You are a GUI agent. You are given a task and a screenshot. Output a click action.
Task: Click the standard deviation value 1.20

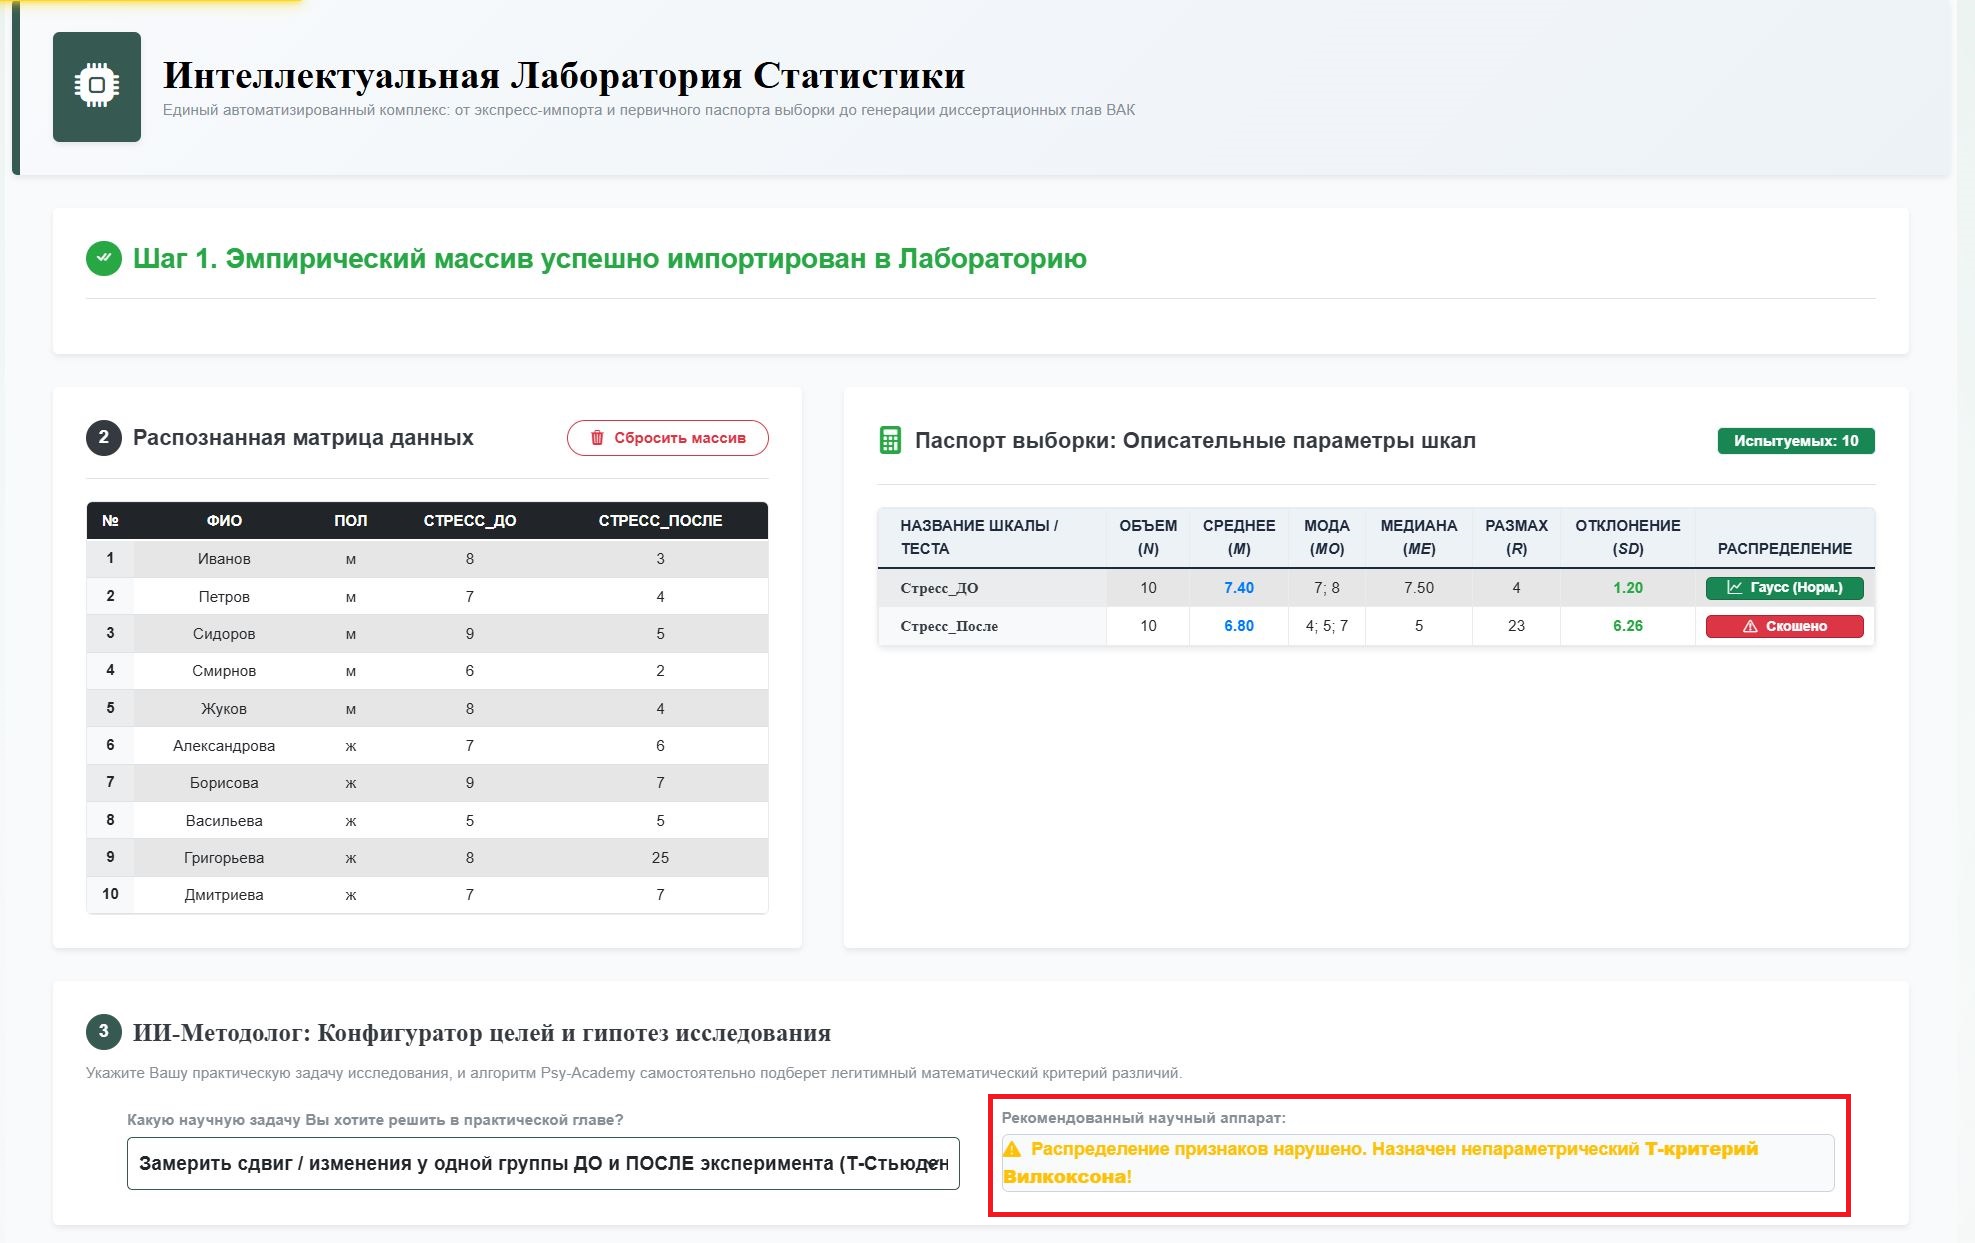click(1628, 588)
